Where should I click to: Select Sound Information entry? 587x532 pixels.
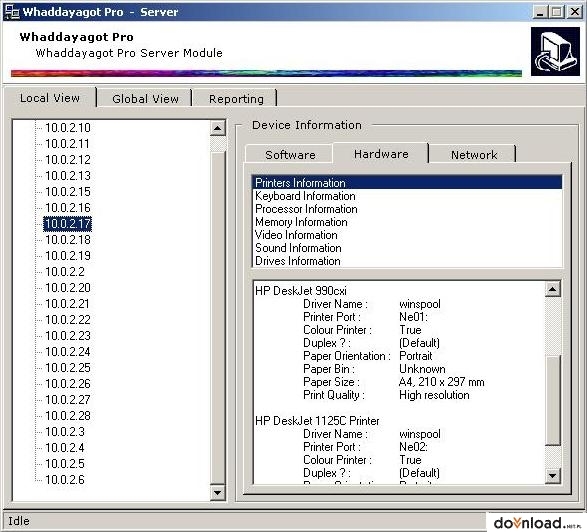coord(407,248)
